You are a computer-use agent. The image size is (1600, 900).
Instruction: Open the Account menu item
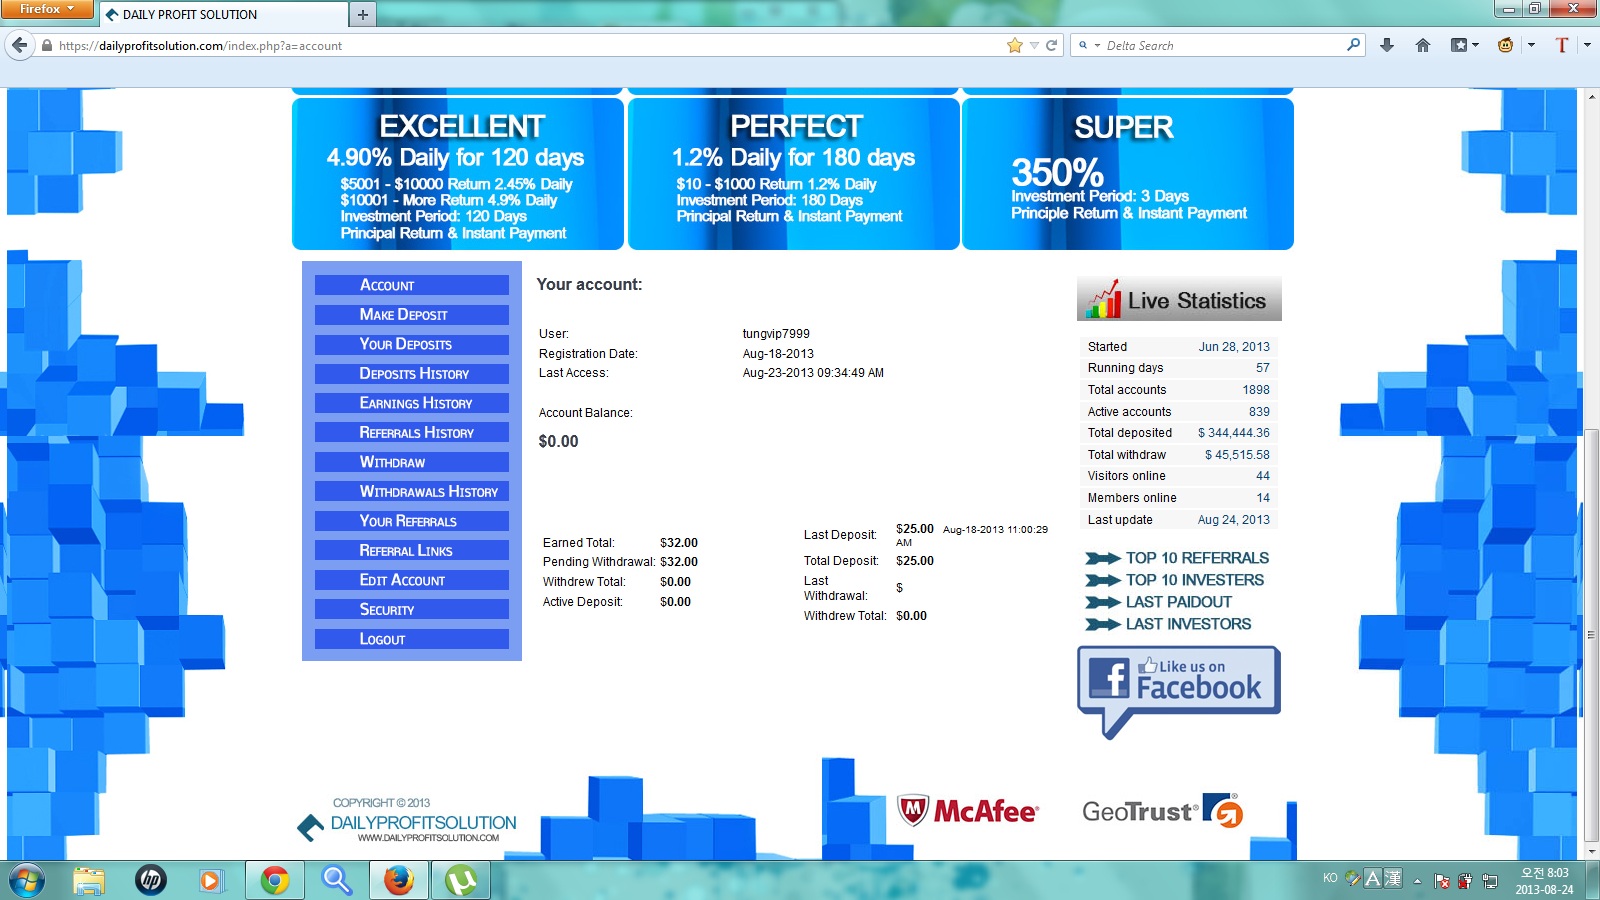[x=412, y=285]
